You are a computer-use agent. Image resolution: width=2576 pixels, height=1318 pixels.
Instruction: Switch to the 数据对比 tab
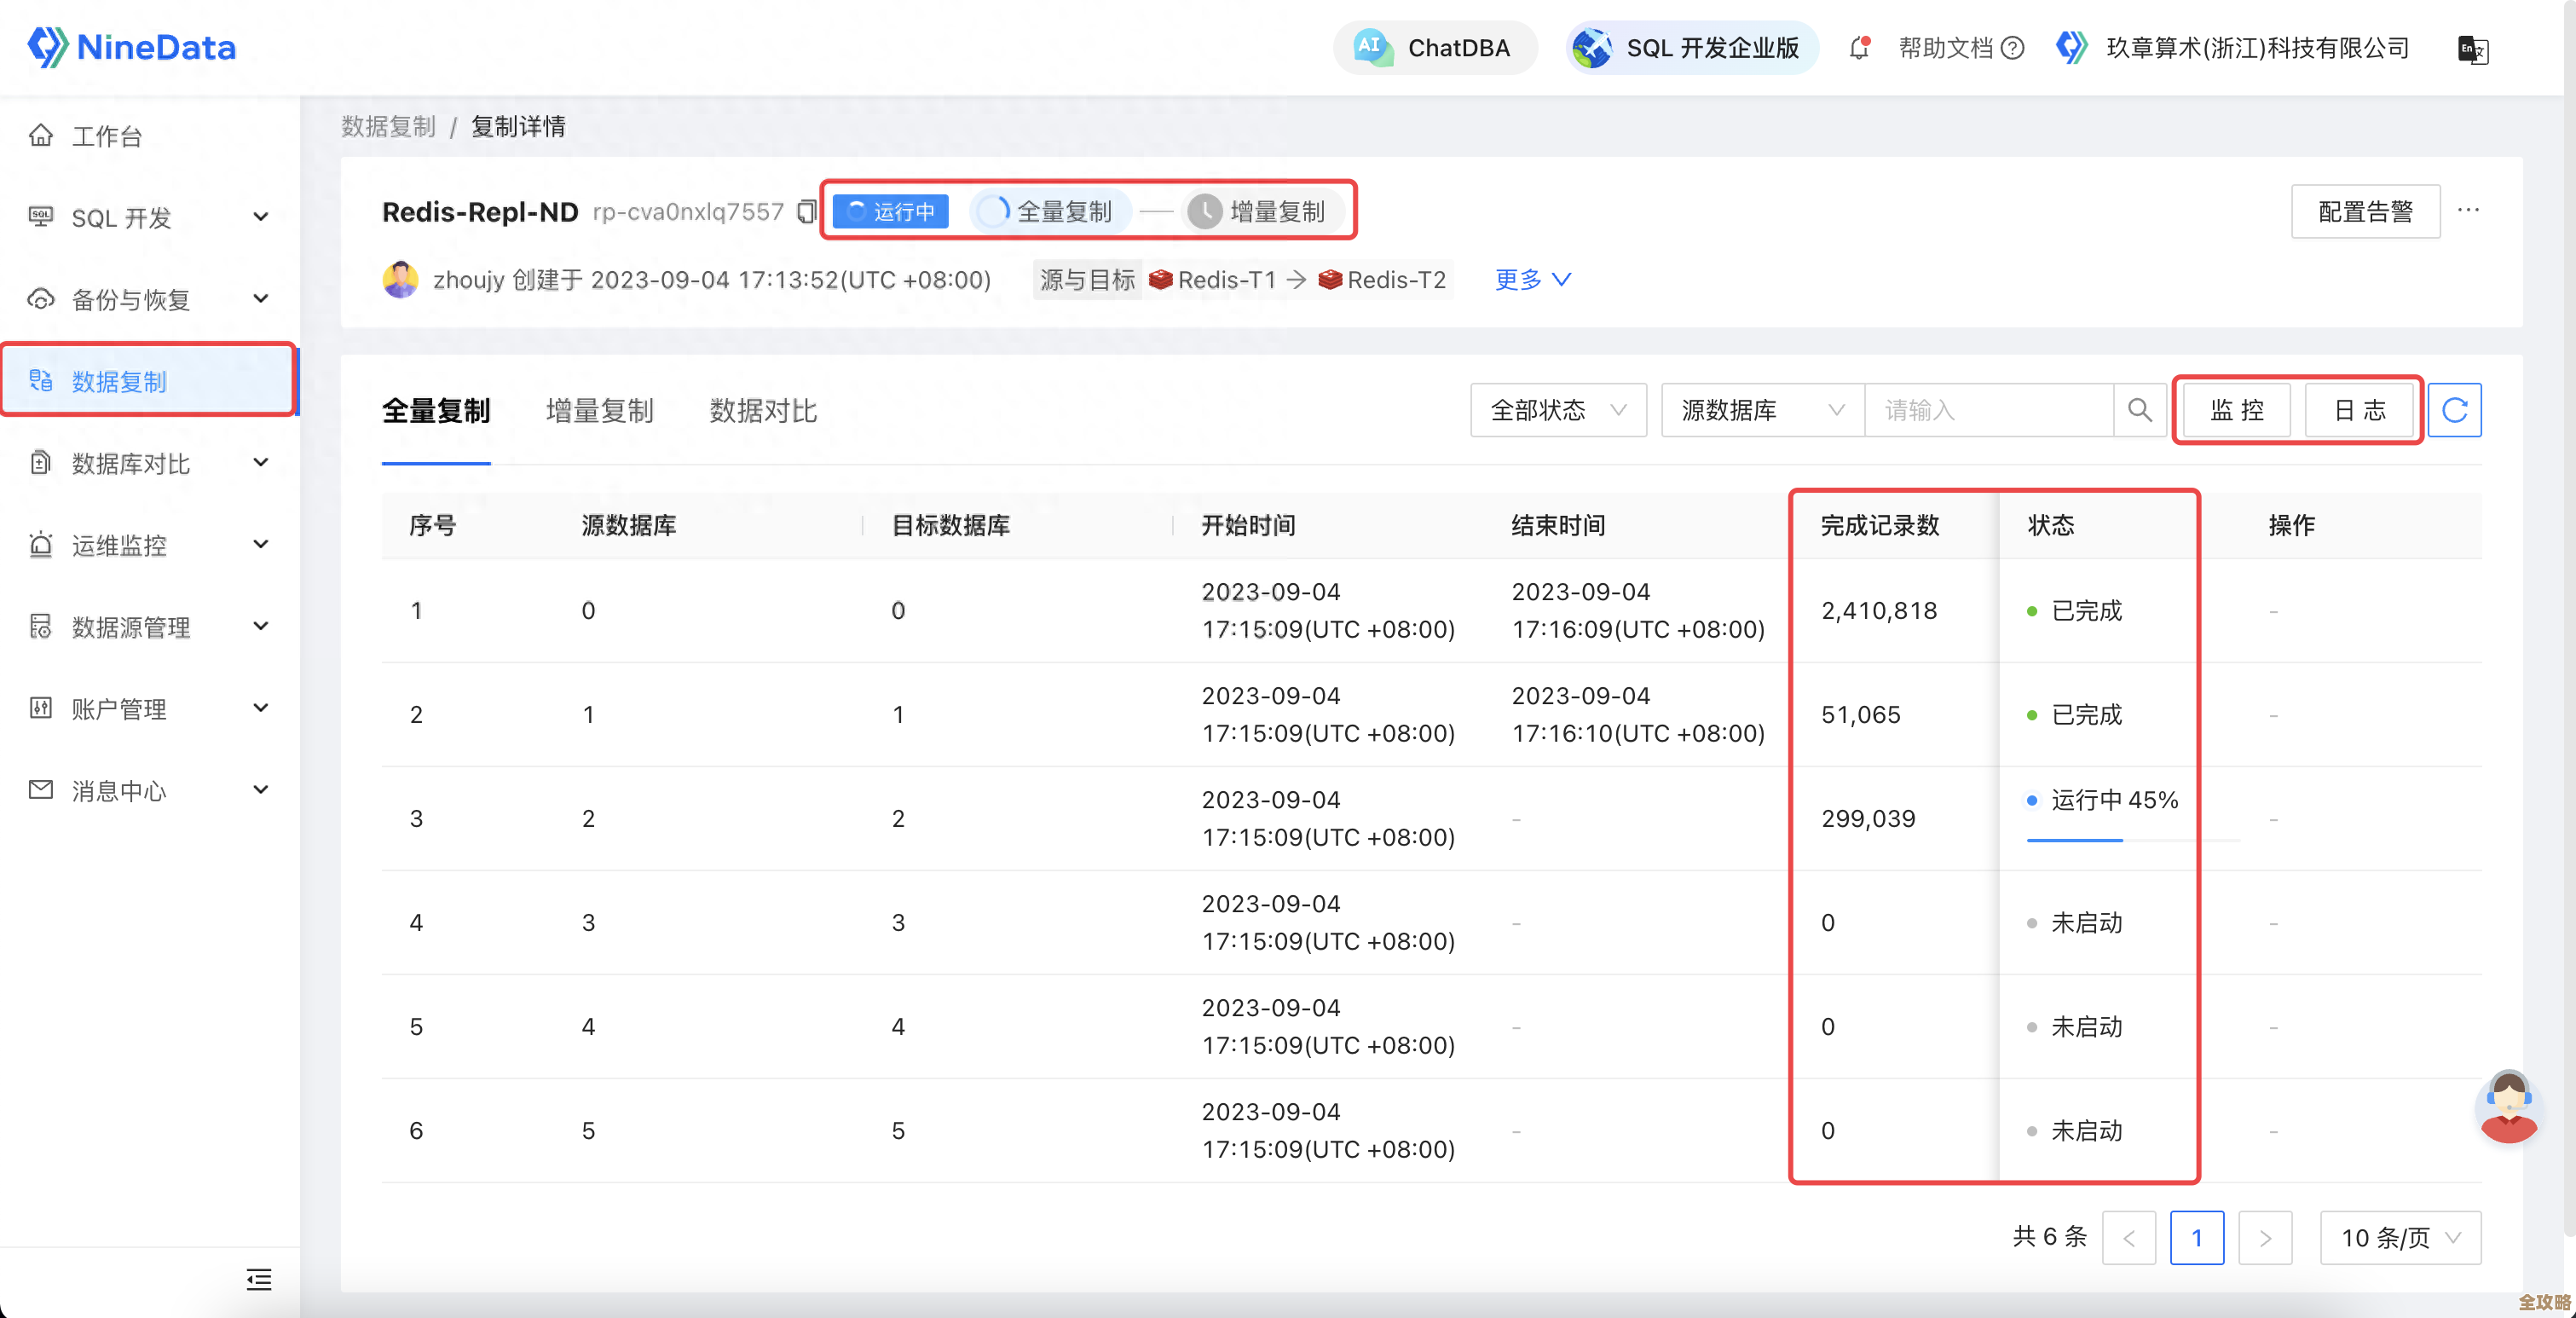pos(762,410)
